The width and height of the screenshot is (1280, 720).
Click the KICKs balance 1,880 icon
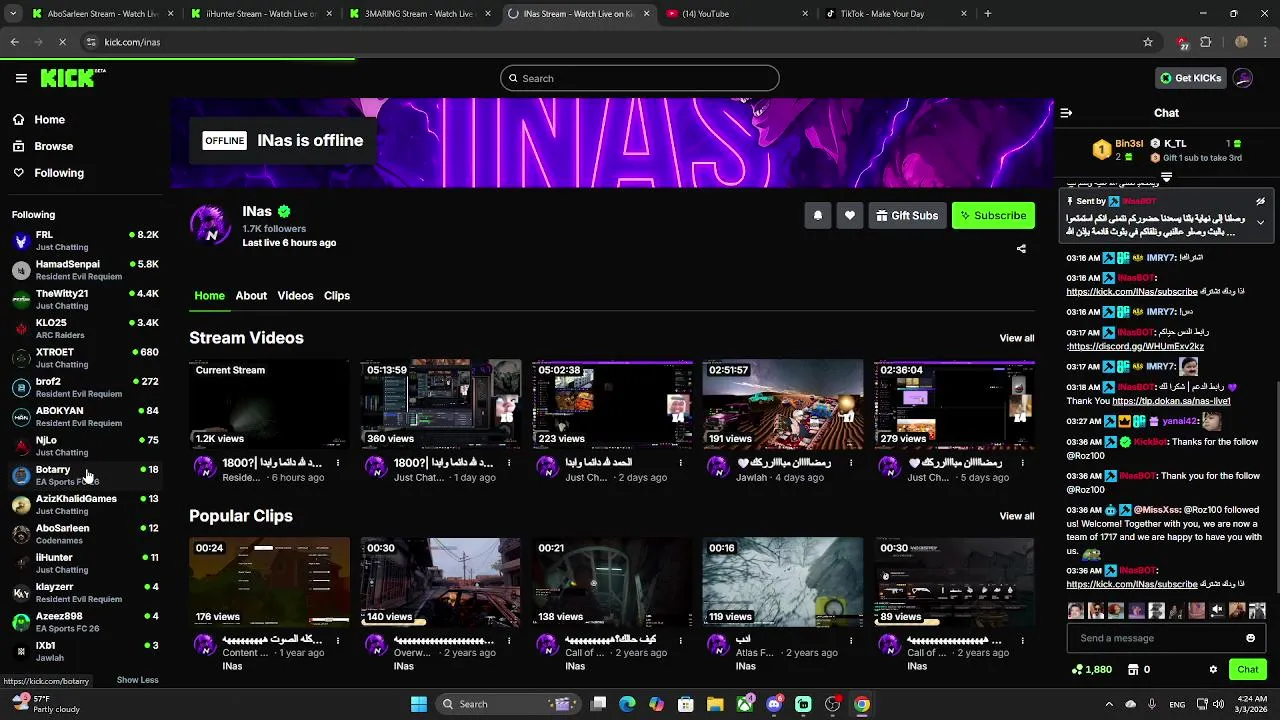pos(1091,670)
